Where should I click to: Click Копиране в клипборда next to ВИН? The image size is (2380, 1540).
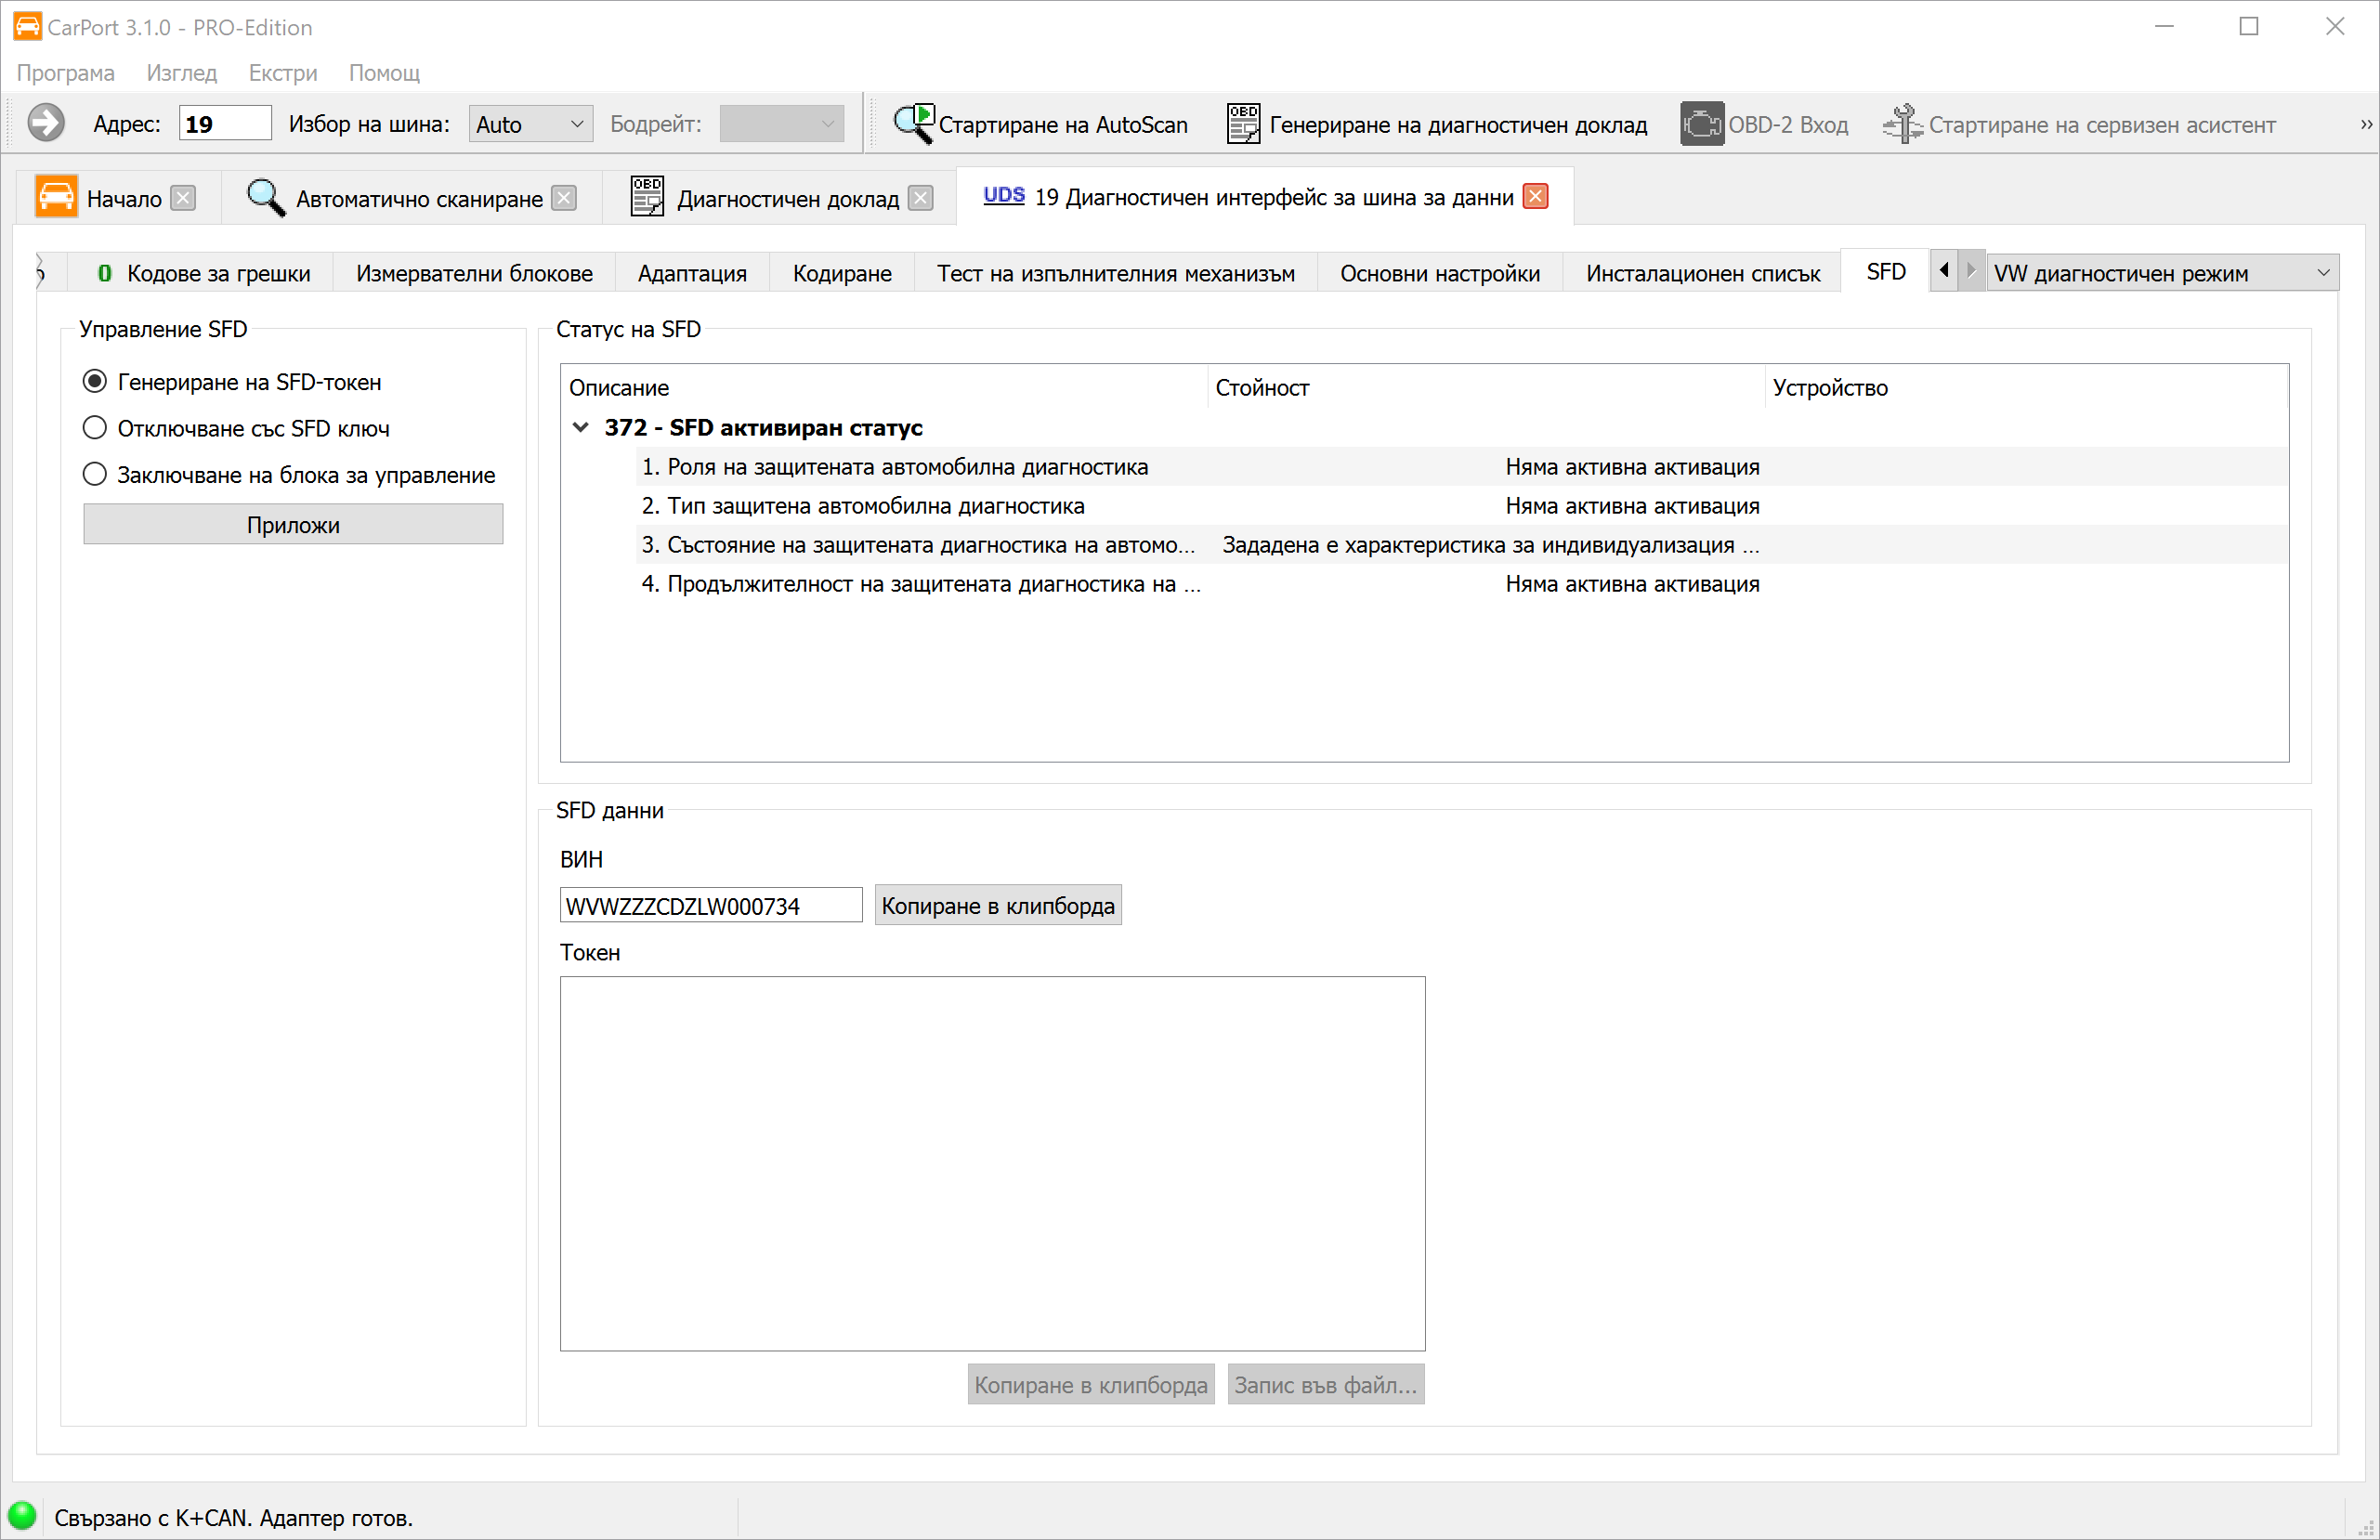pyautogui.click(x=997, y=906)
